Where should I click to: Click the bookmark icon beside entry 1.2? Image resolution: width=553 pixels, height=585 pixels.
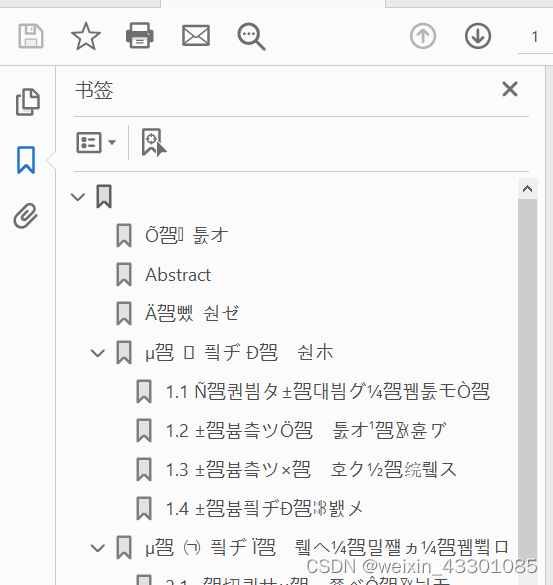coord(144,430)
